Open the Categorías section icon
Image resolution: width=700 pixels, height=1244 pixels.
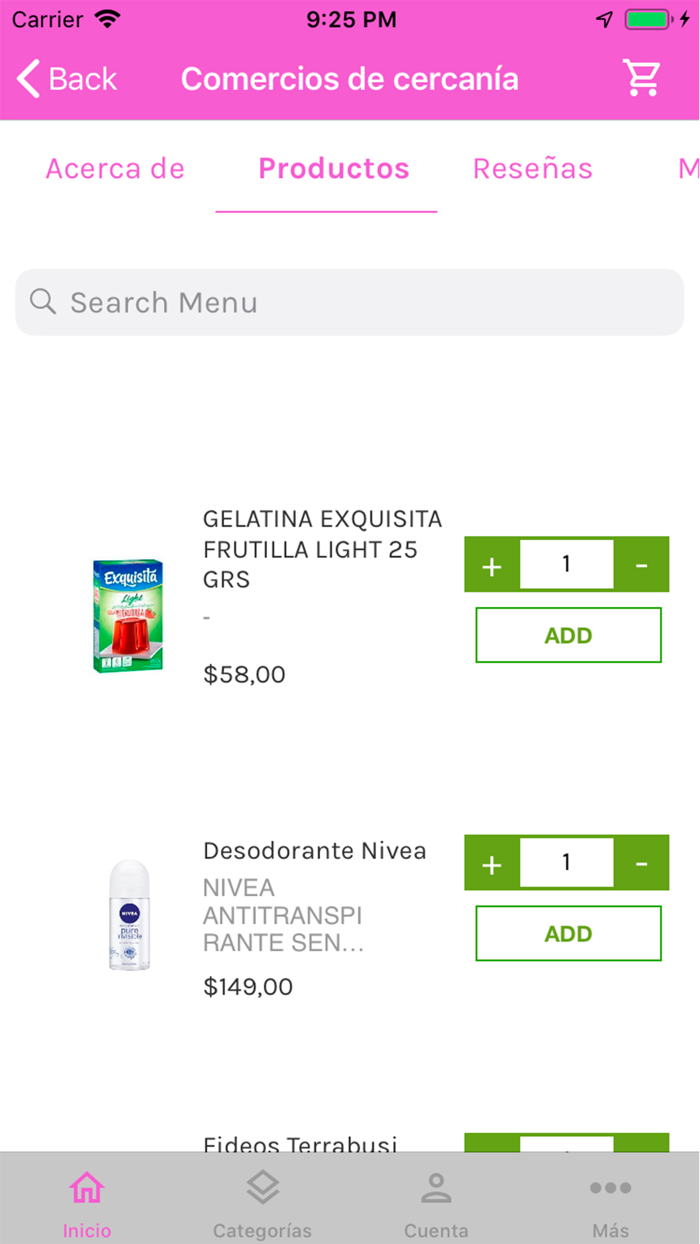[262, 1187]
